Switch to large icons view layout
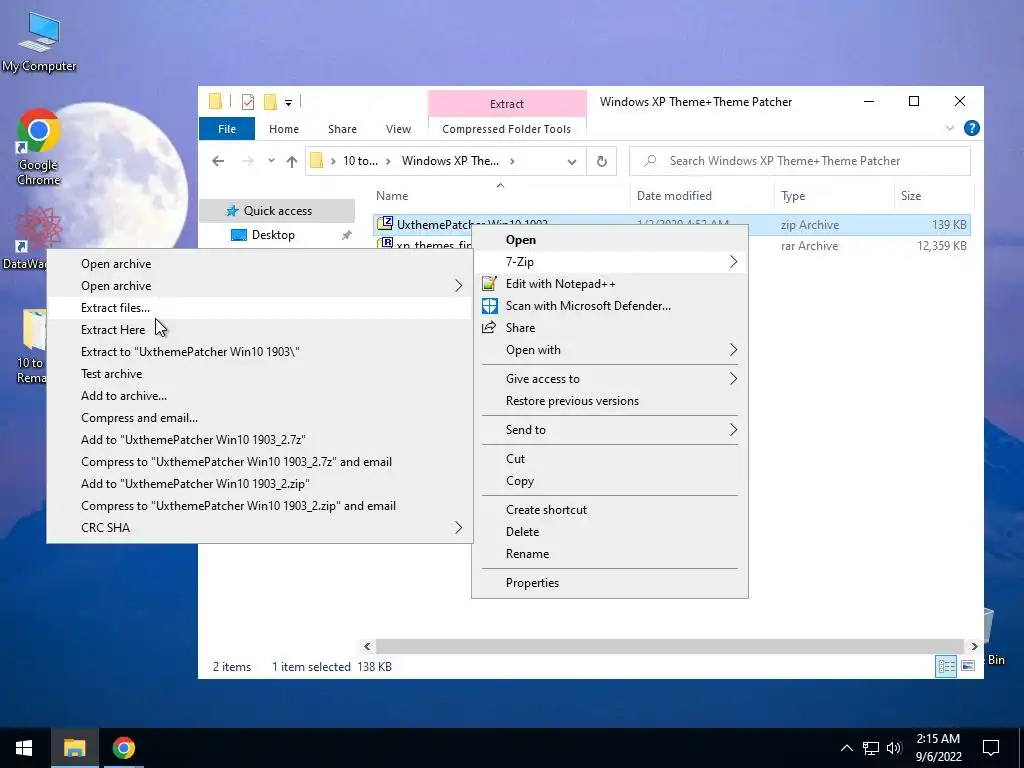Viewport: 1024px width, 768px height. 968,666
